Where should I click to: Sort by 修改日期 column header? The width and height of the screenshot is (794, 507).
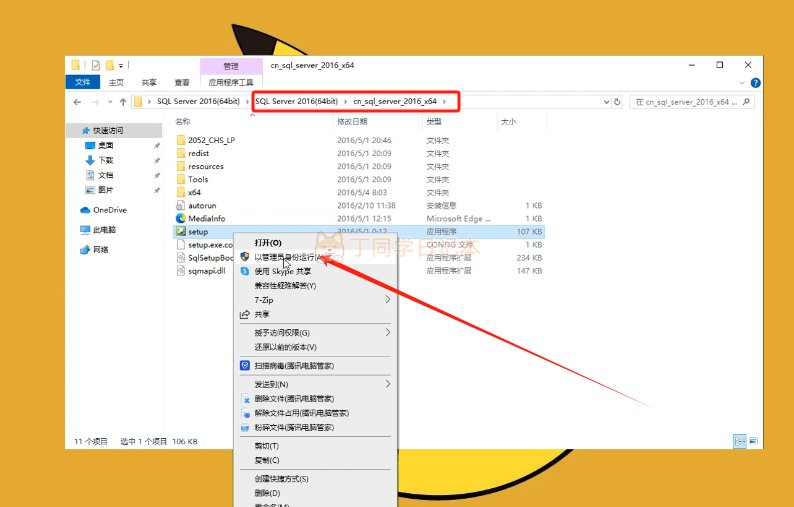point(352,122)
